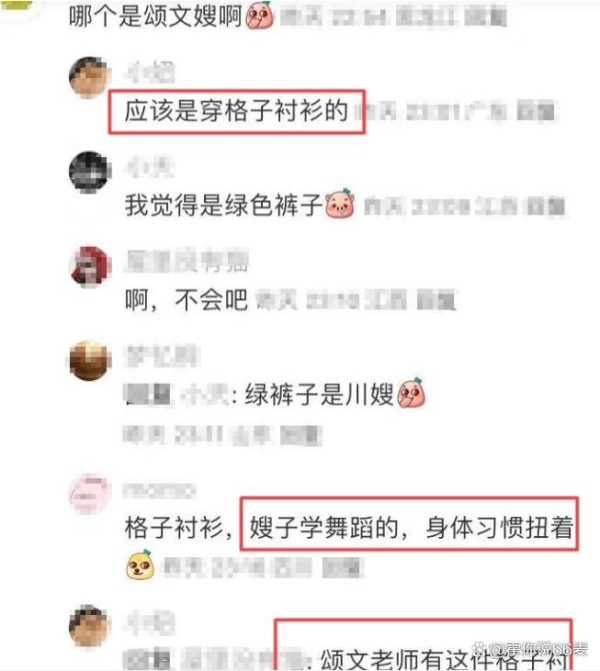The image size is (600, 671).
Task: Select the reply 绿裤子是川嫂
Action: click(x=319, y=394)
